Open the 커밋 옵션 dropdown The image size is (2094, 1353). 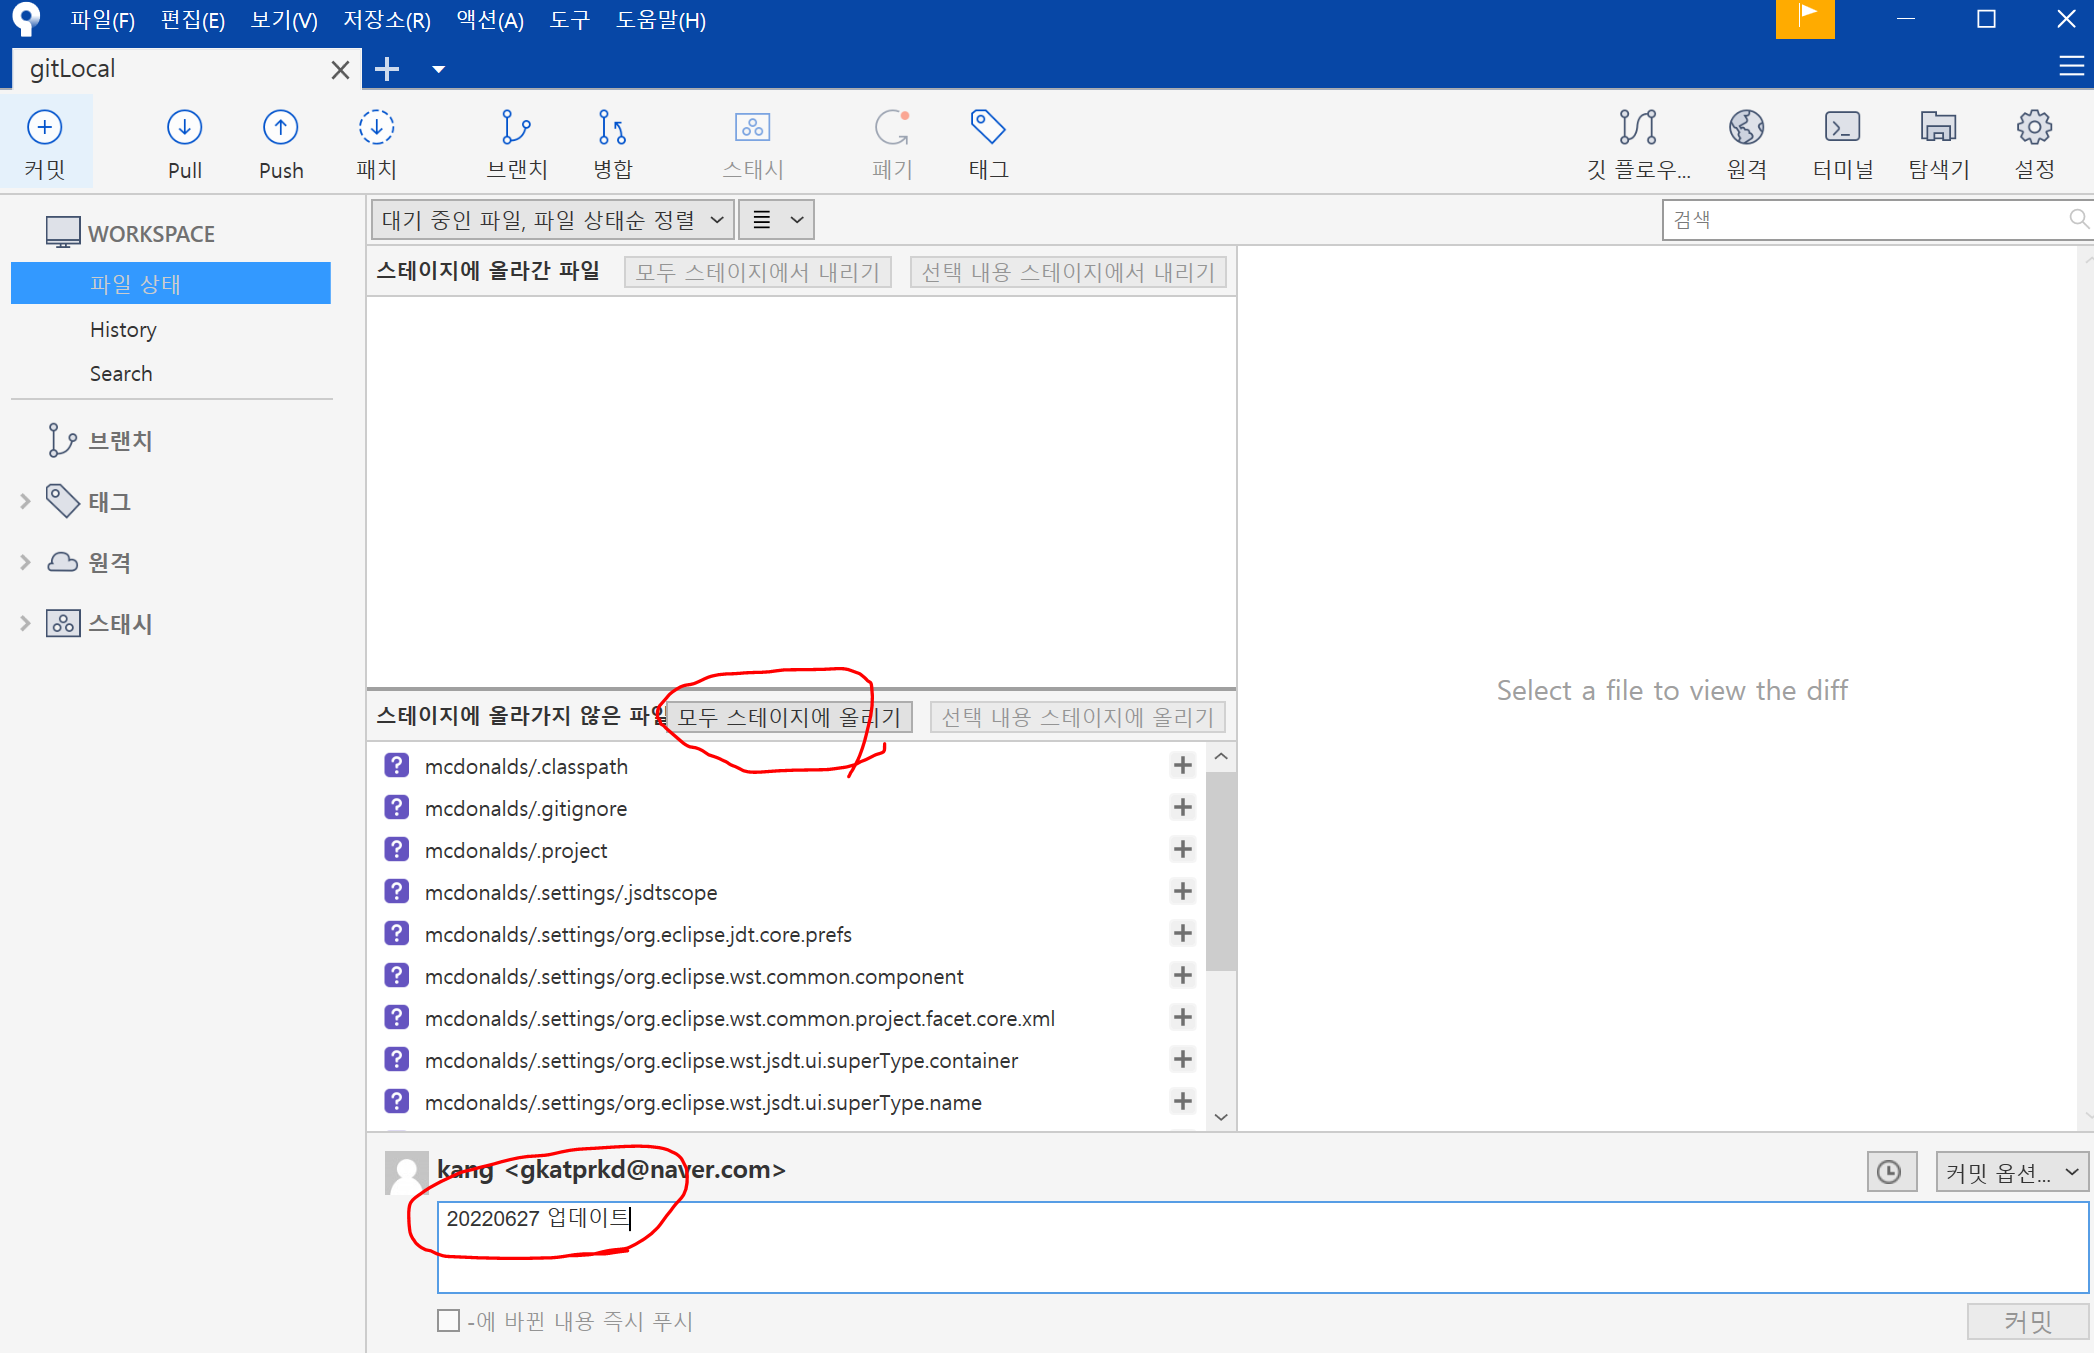click(2012, 1172)
